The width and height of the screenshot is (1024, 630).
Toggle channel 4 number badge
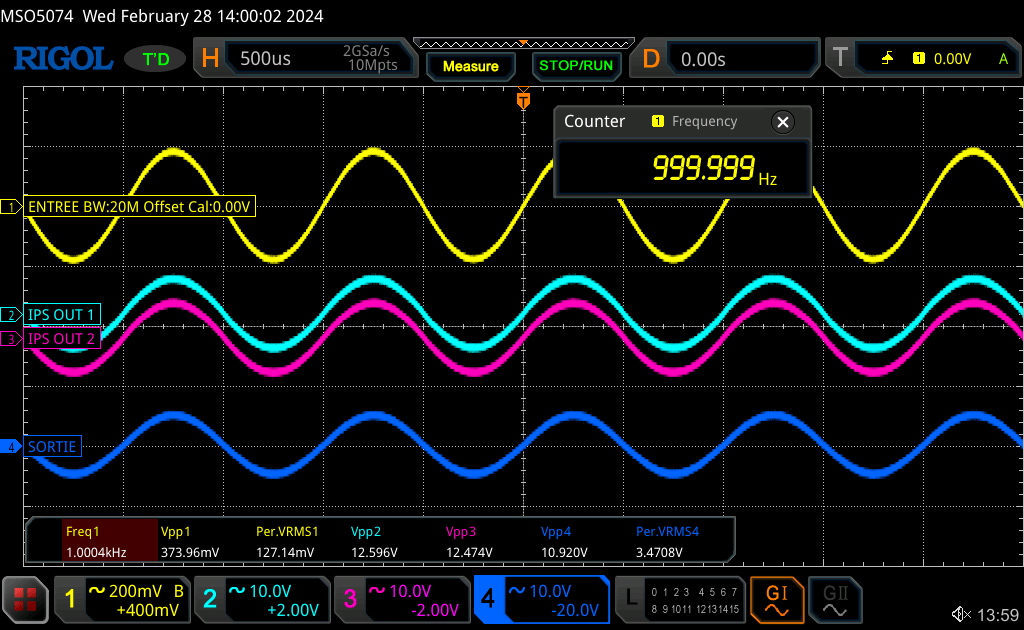pos(488,599)
